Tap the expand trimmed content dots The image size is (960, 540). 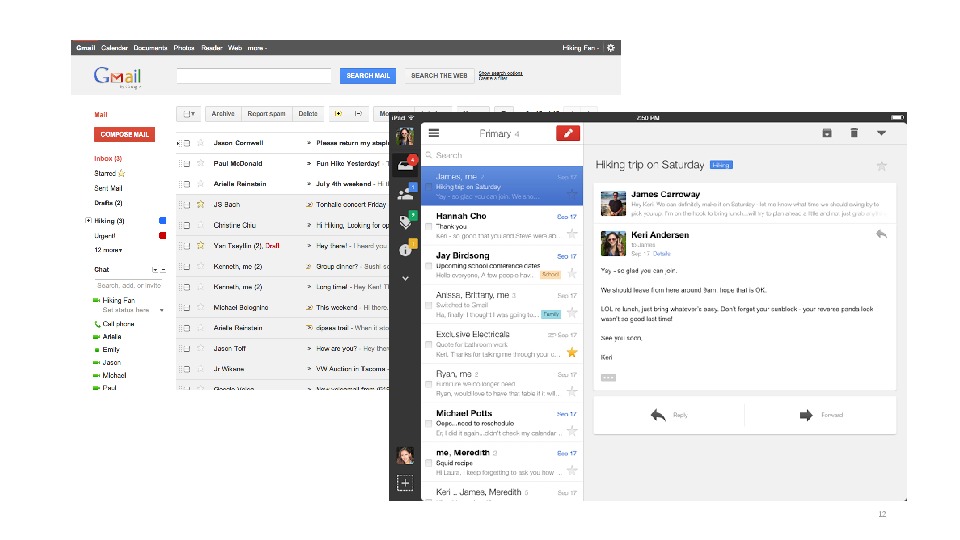(x=608, y=378)
